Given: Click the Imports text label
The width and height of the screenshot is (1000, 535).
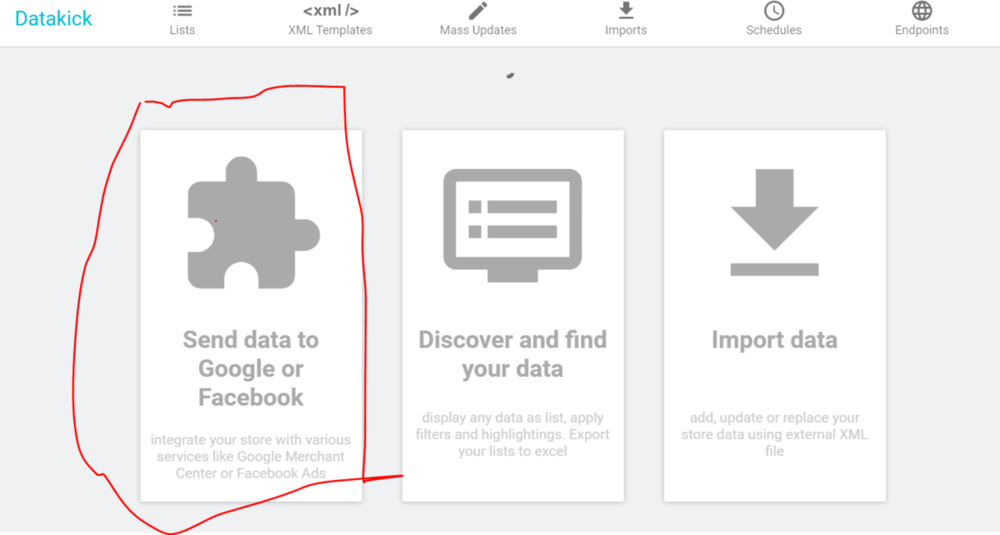Looking at the screenshot, I should (626, 30).
